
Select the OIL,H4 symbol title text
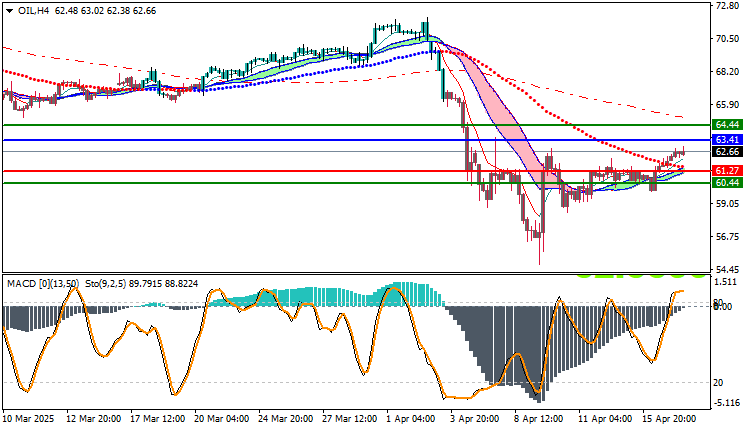coord(33,11)
